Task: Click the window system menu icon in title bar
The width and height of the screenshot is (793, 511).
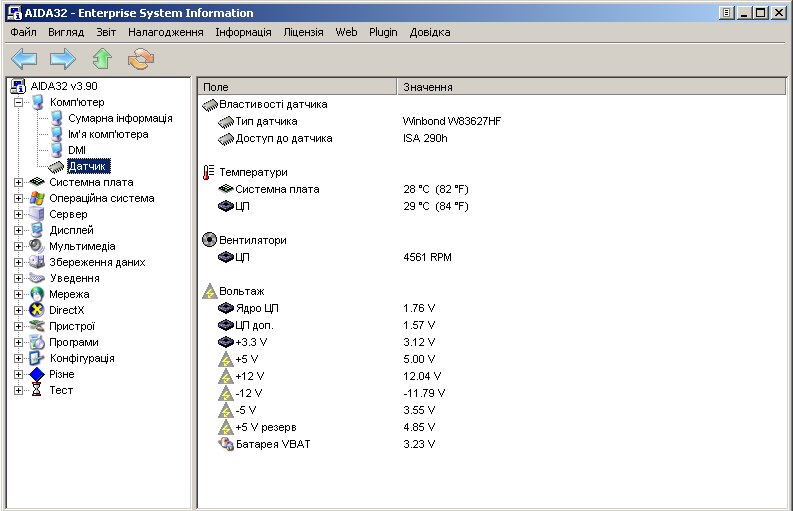Action: point(14,13)
